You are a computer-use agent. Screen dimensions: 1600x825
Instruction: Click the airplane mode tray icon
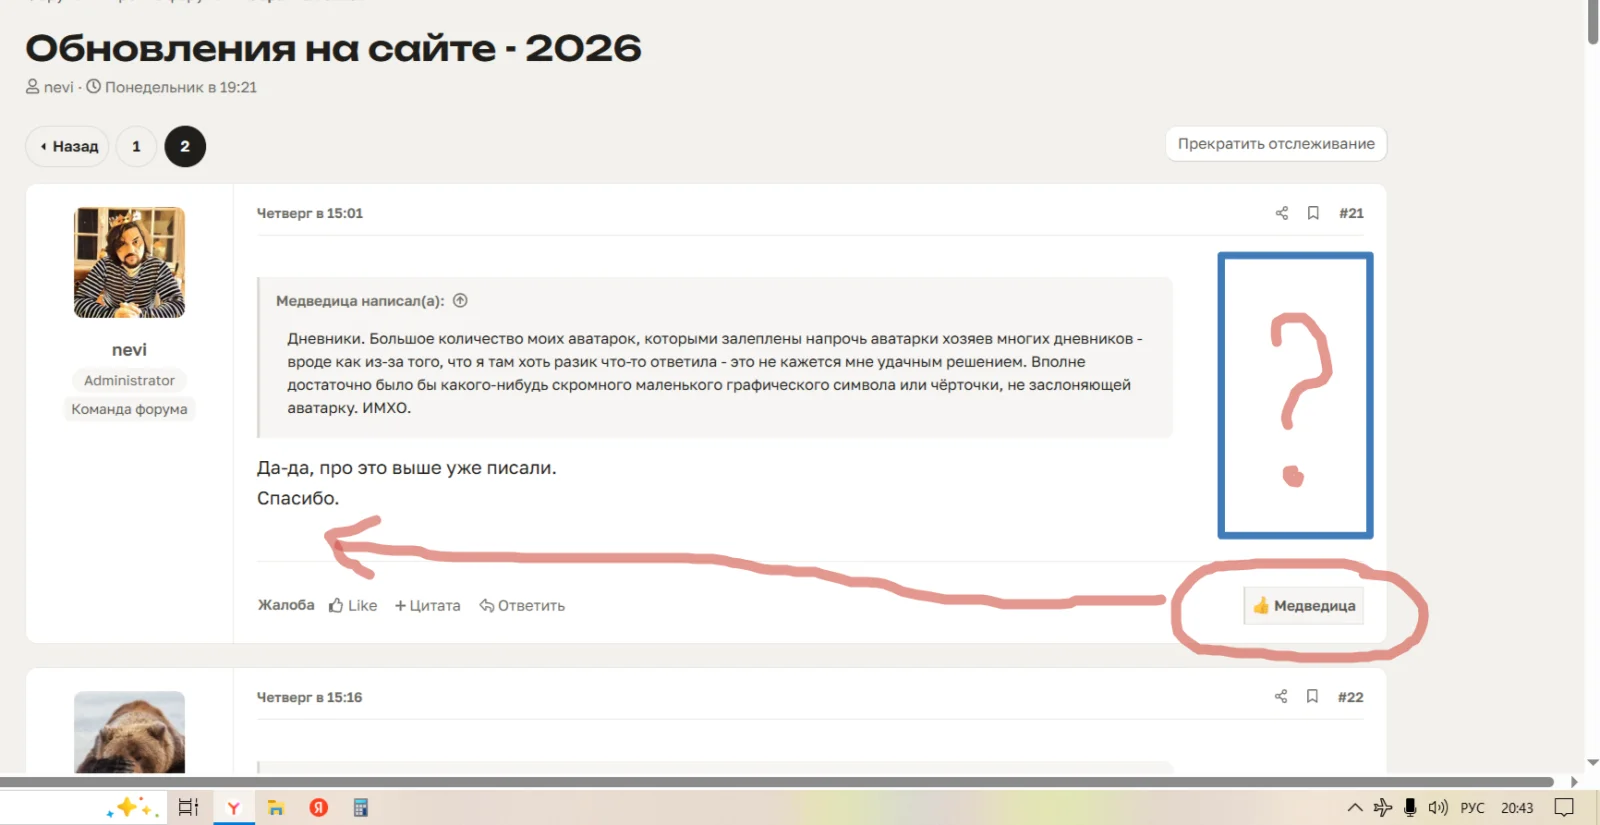1383,808
